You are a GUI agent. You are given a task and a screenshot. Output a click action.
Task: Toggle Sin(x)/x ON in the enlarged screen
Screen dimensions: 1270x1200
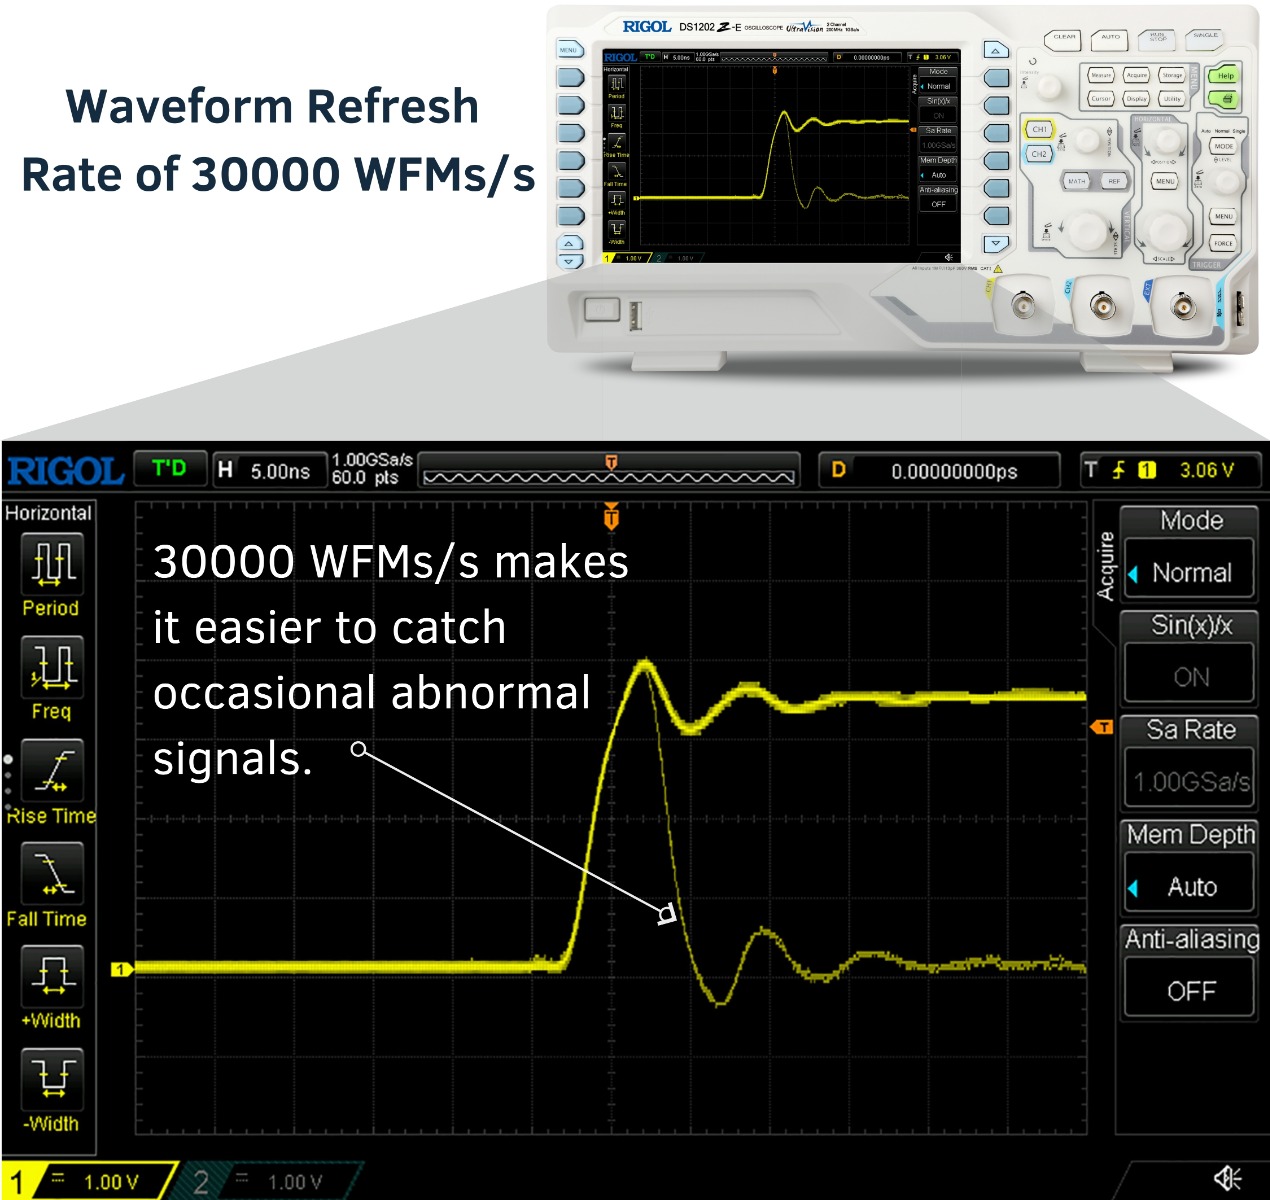click(1190, 676)
